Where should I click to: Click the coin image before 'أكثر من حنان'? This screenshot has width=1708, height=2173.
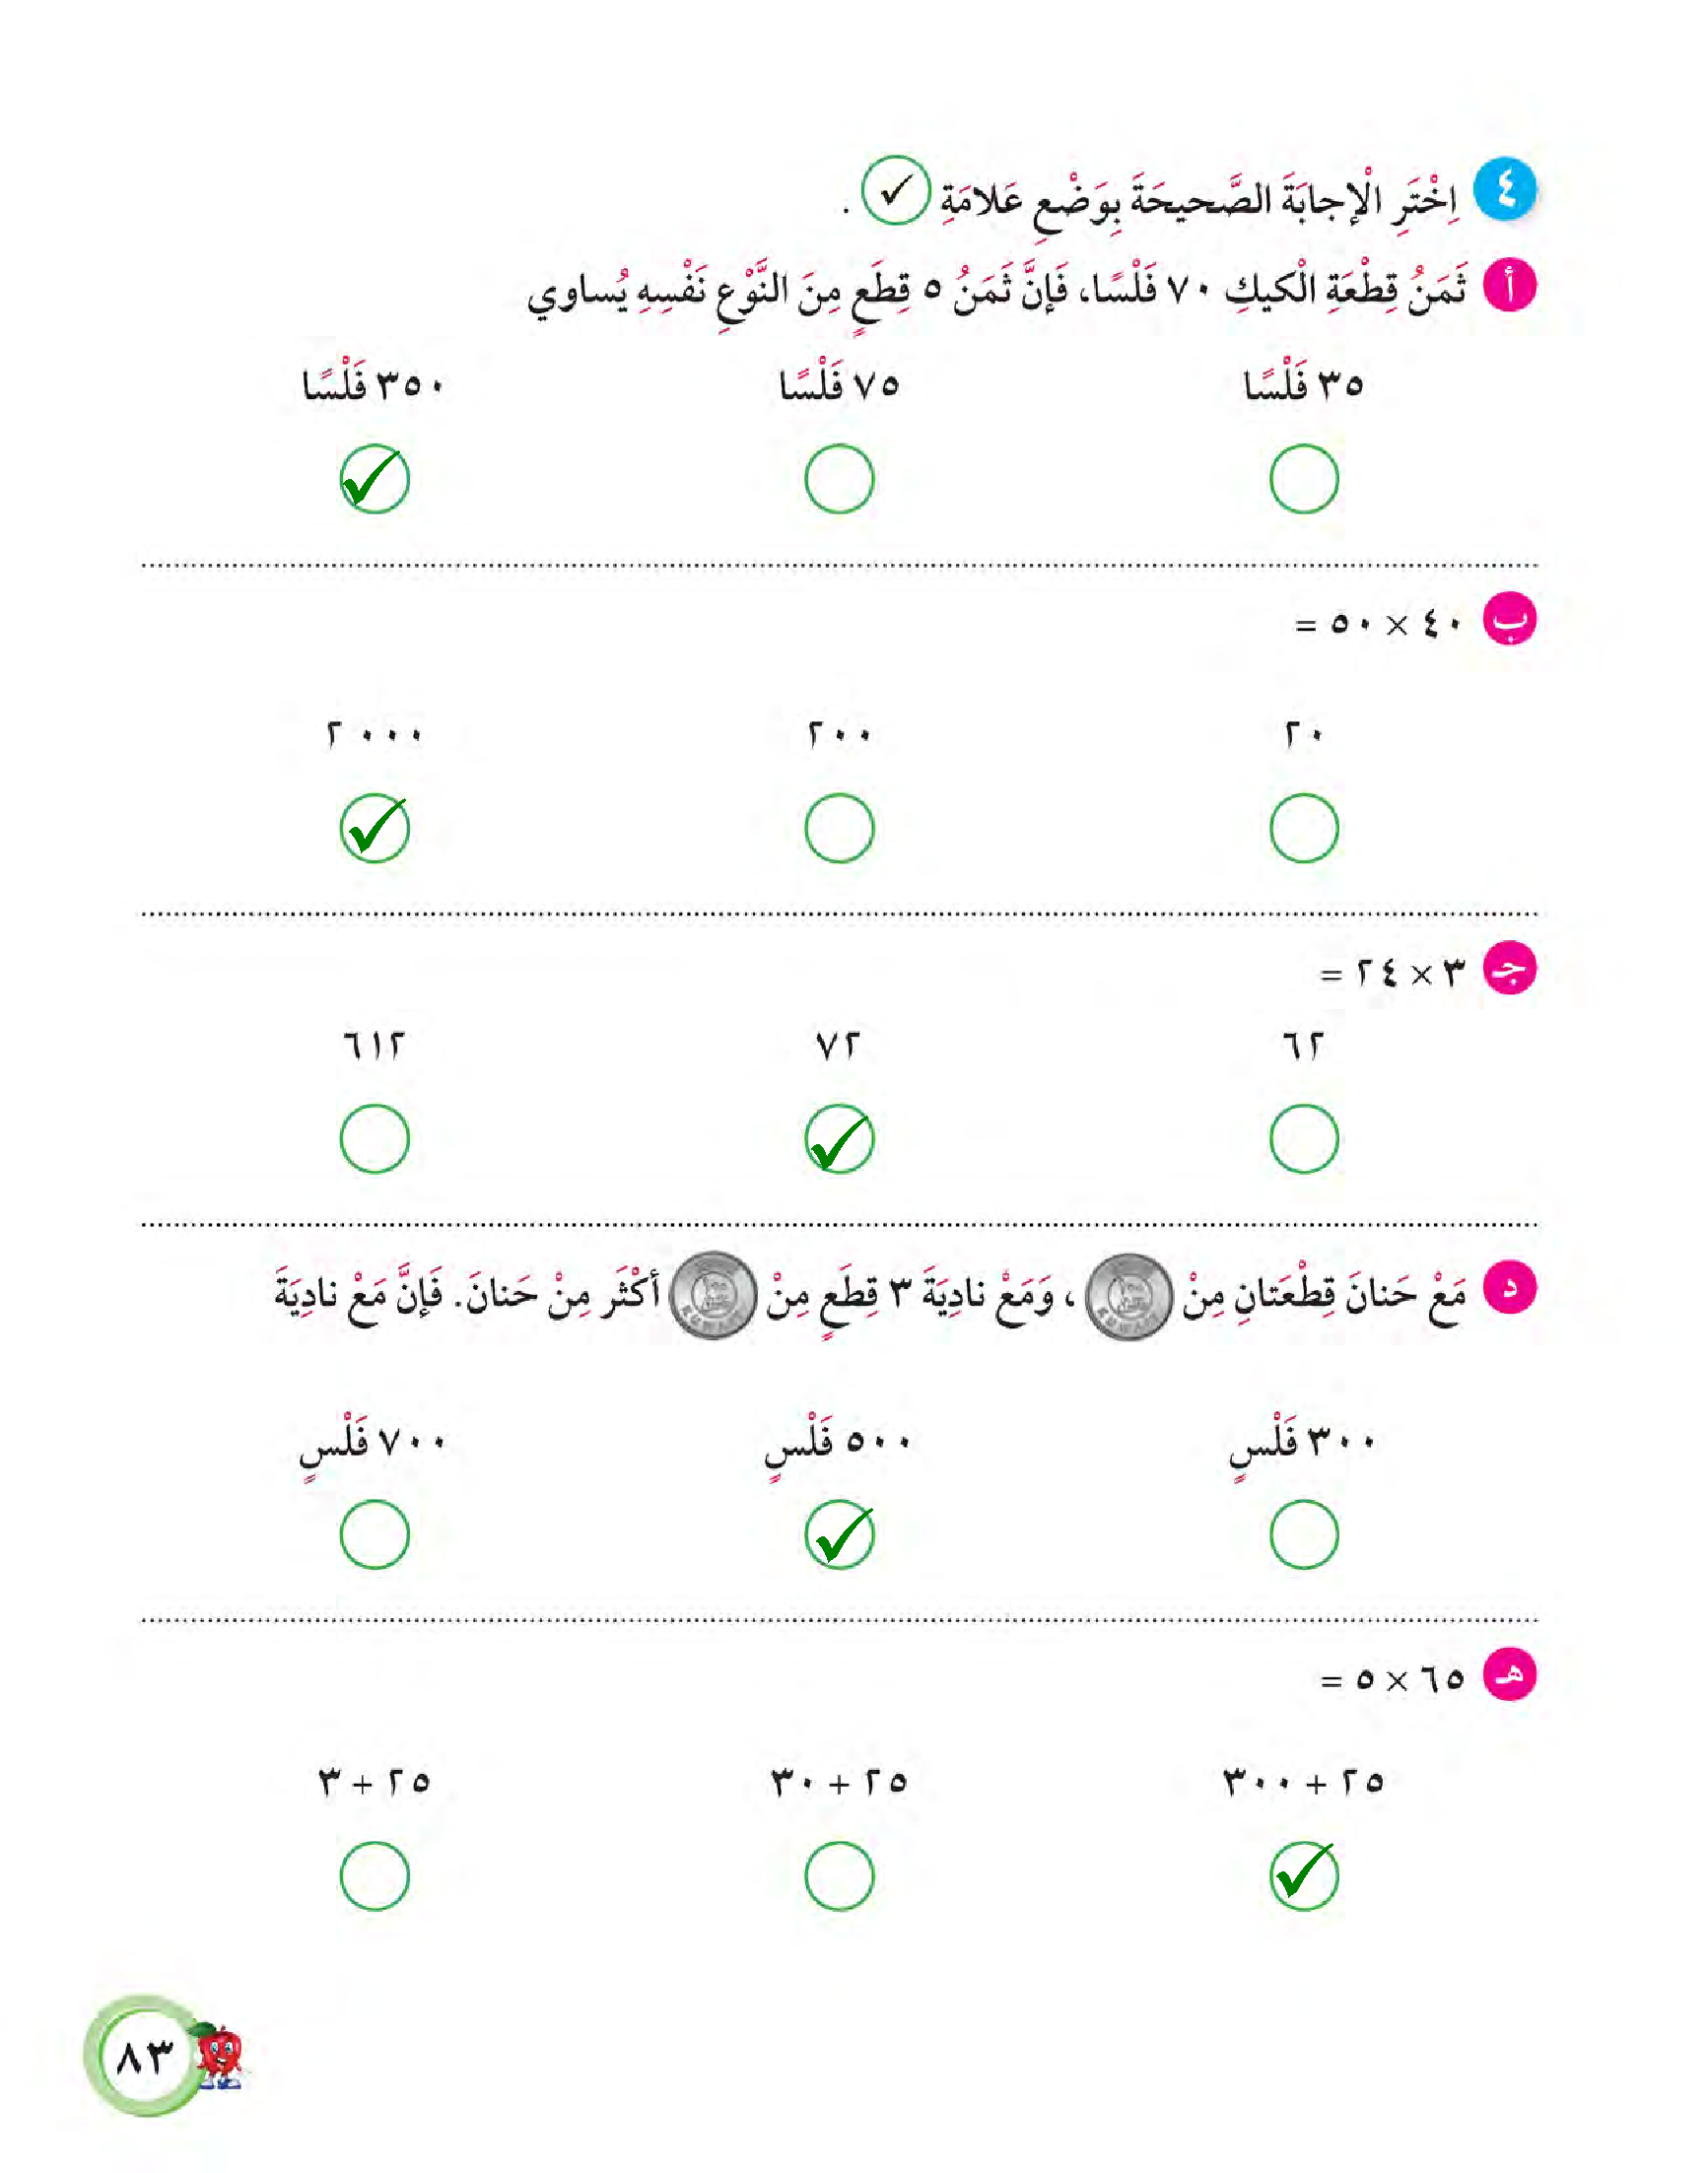[x=713, y=1296]
